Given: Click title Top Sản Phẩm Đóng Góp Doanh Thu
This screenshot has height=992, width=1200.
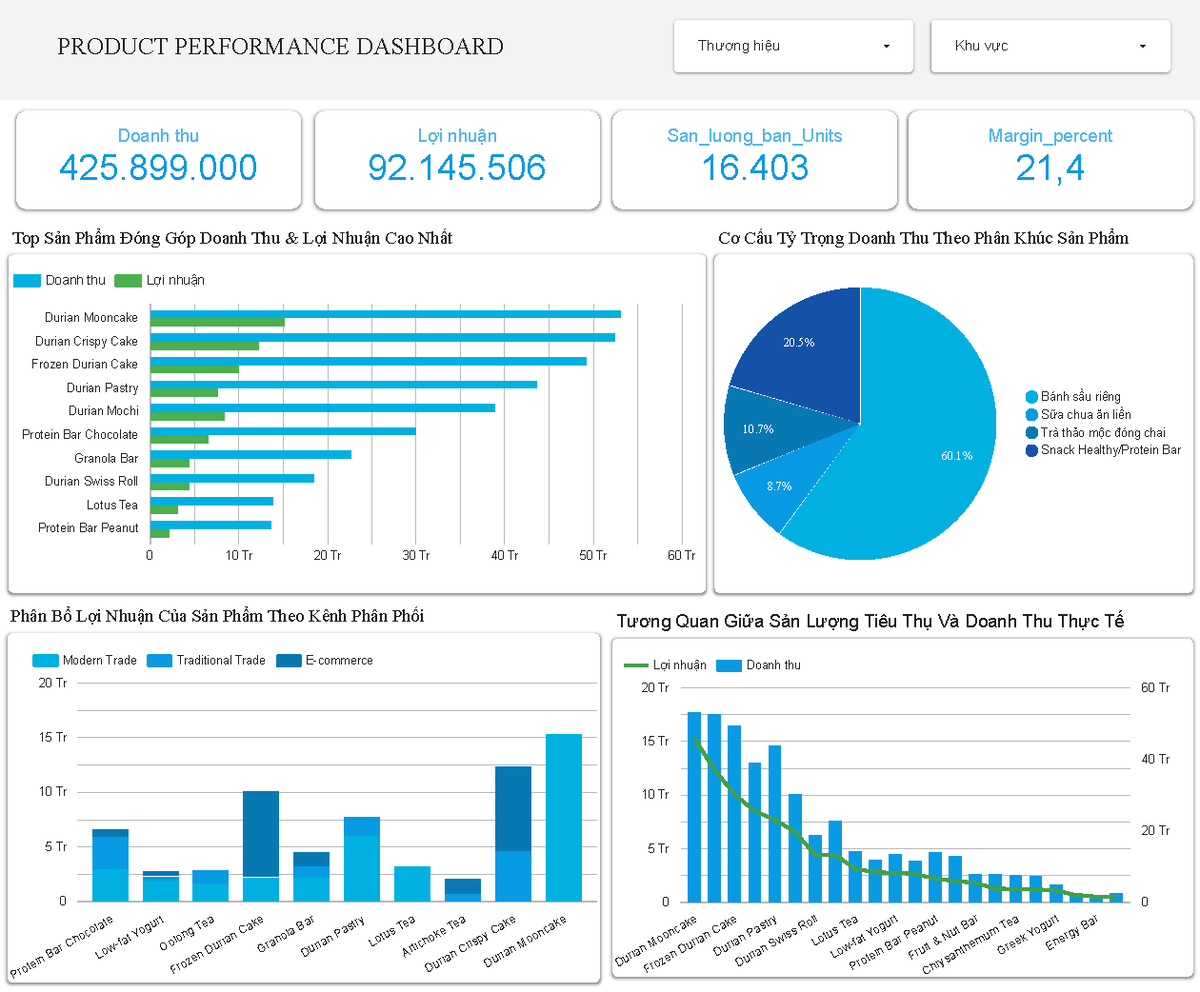Looking at the screenshot, I should (232, 238).
